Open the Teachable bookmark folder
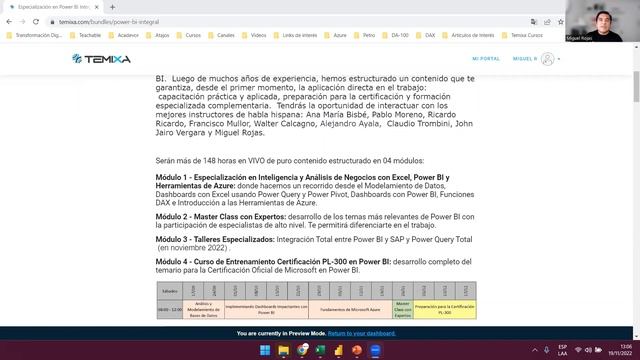 tap(85, 36)
